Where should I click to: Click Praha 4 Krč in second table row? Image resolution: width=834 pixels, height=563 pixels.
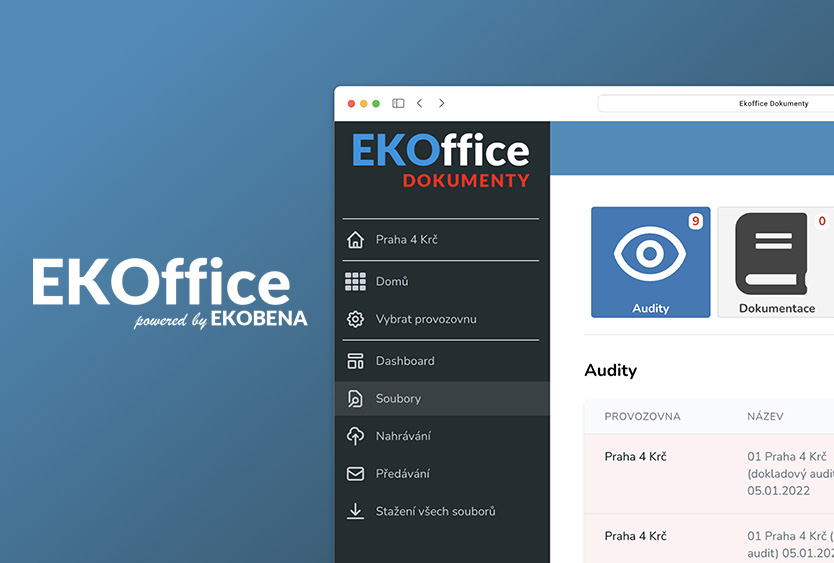pyautogui.click(x=636, y=536)
